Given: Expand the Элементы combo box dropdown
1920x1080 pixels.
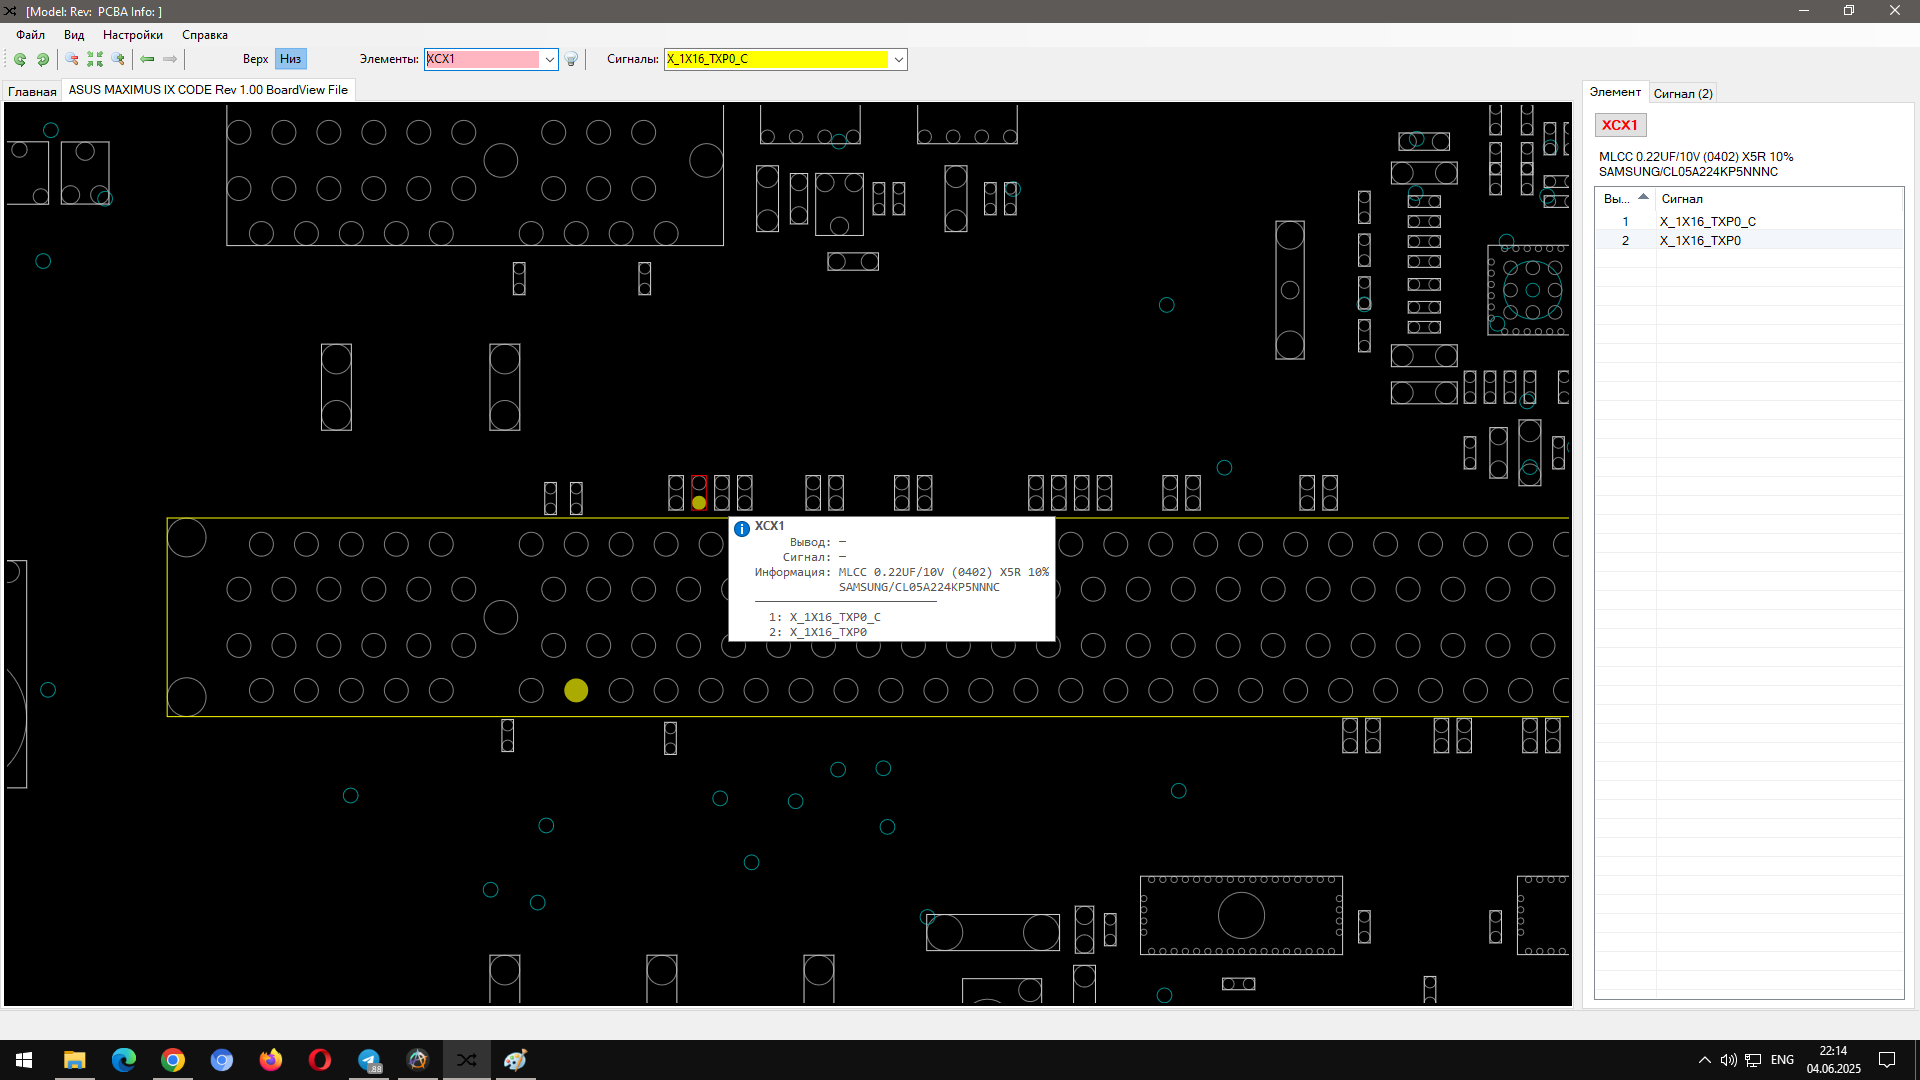Looking at the screenshot, I should click(x=549, y=60).
